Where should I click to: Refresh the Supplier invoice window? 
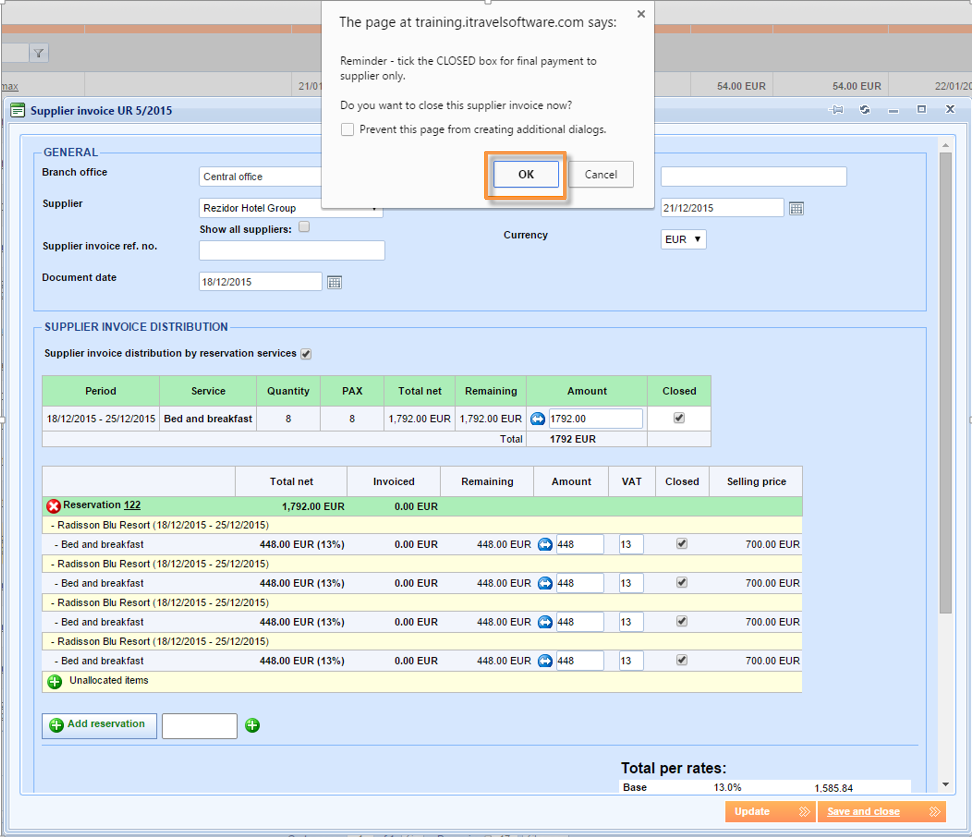[x=865, y=110]
